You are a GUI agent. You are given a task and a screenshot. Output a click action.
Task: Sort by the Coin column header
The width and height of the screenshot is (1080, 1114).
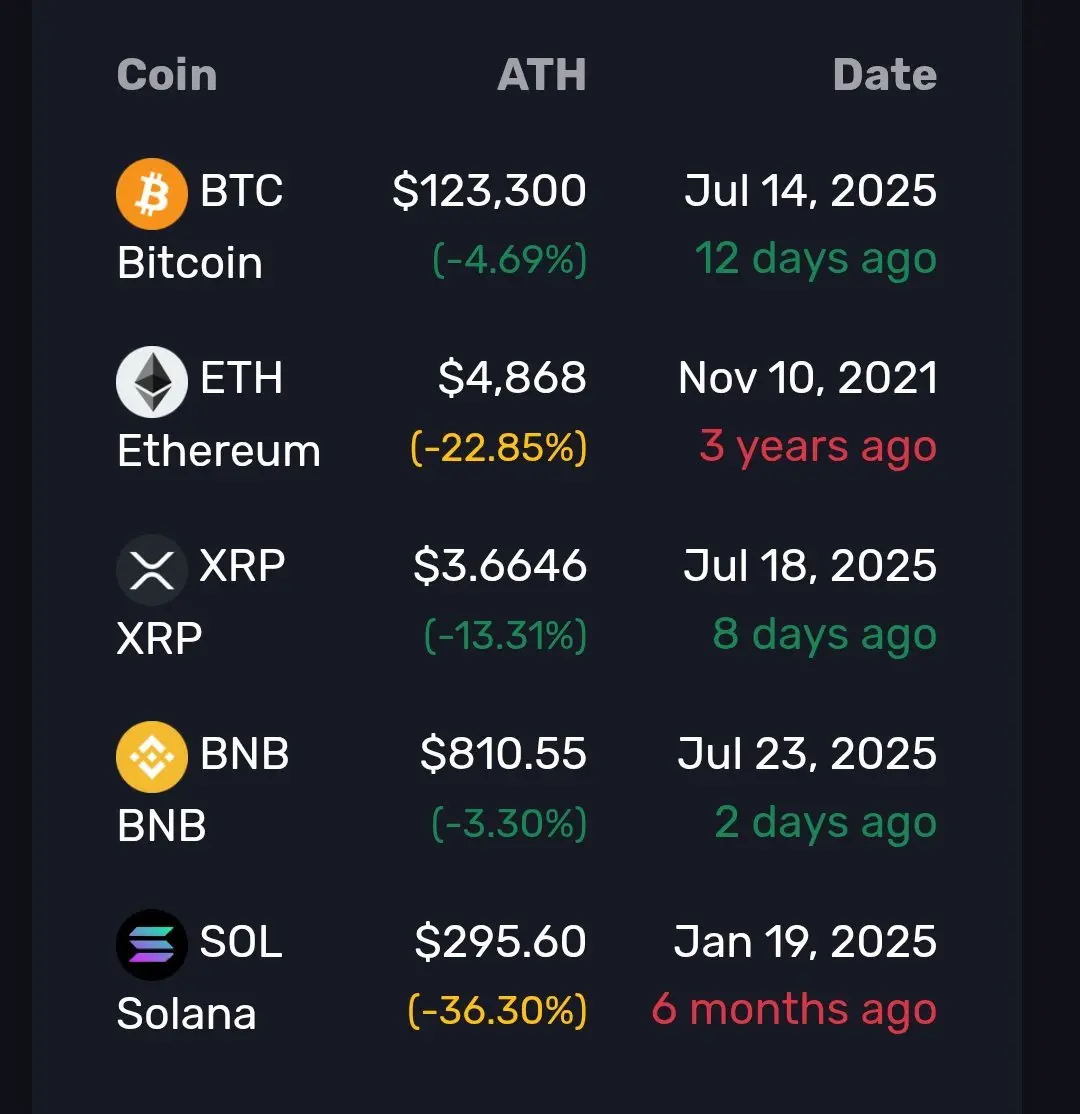coord(167,75)
